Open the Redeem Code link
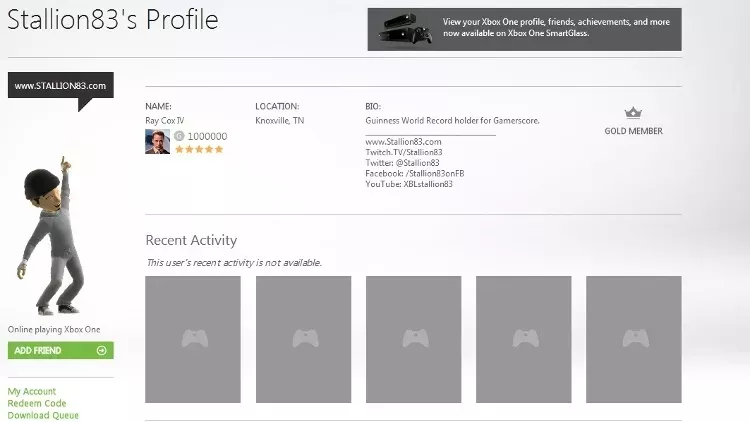This screenshot has width=750, height=422. click(x=37, y=403)
